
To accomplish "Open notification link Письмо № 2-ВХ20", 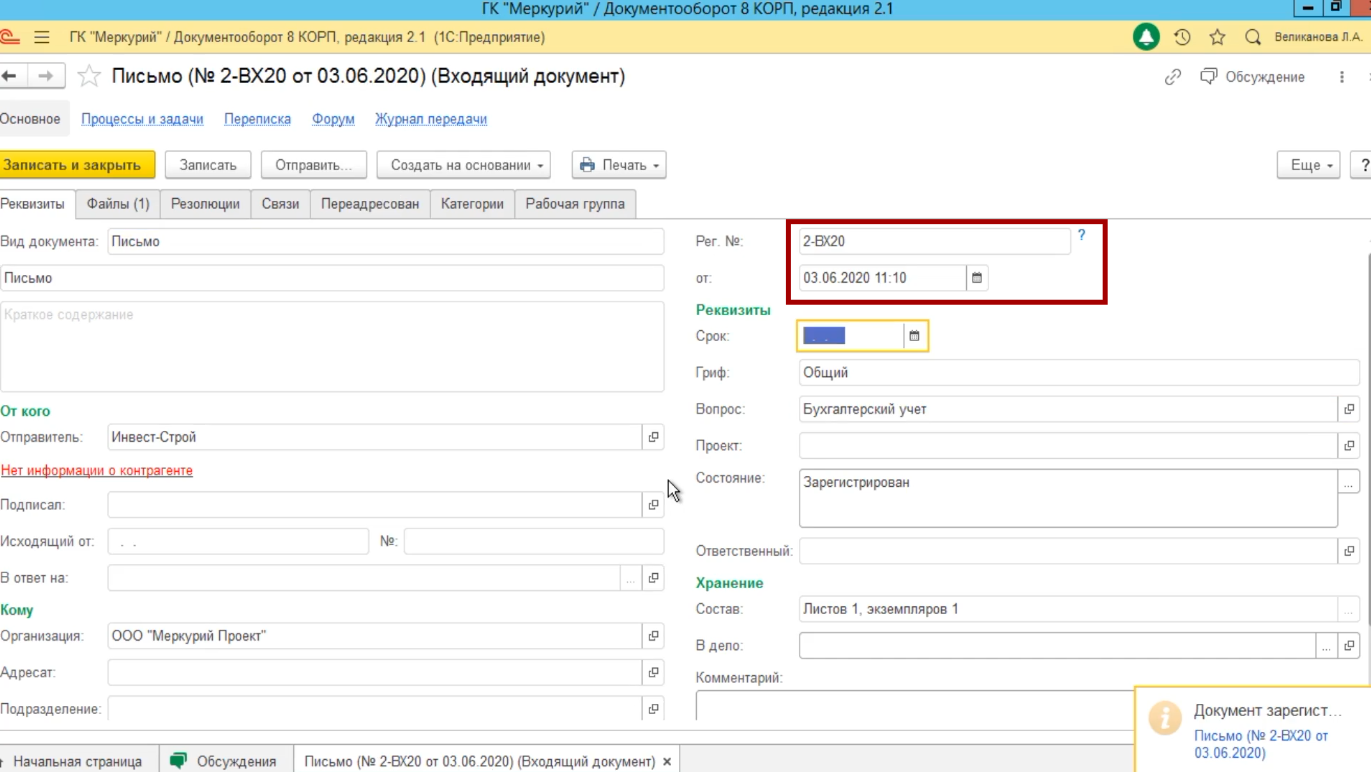I will click(1261, 744).
